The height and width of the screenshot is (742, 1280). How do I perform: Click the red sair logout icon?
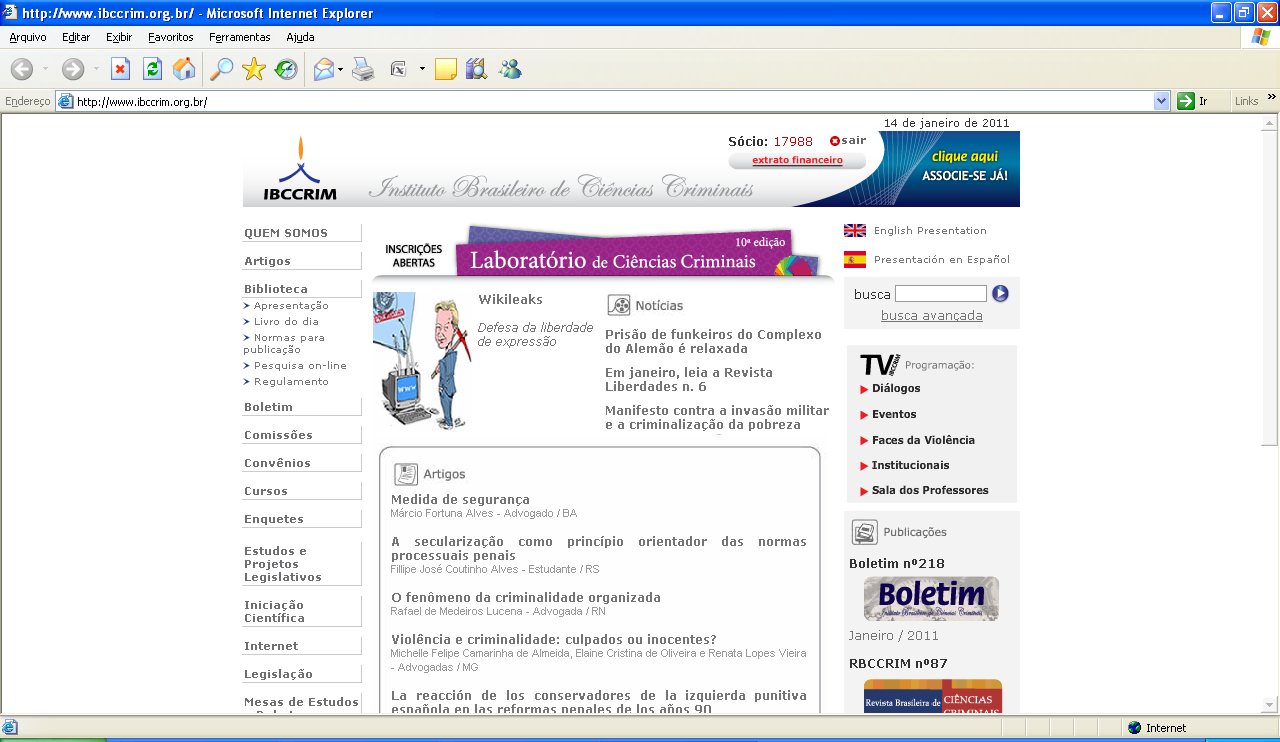tap(835, 141)
